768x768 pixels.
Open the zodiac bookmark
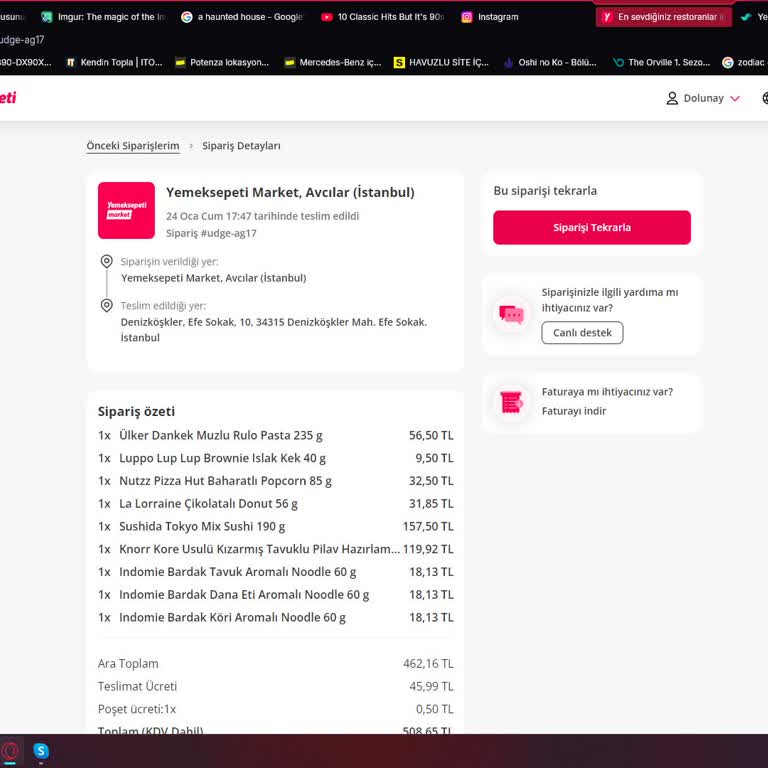744,63
